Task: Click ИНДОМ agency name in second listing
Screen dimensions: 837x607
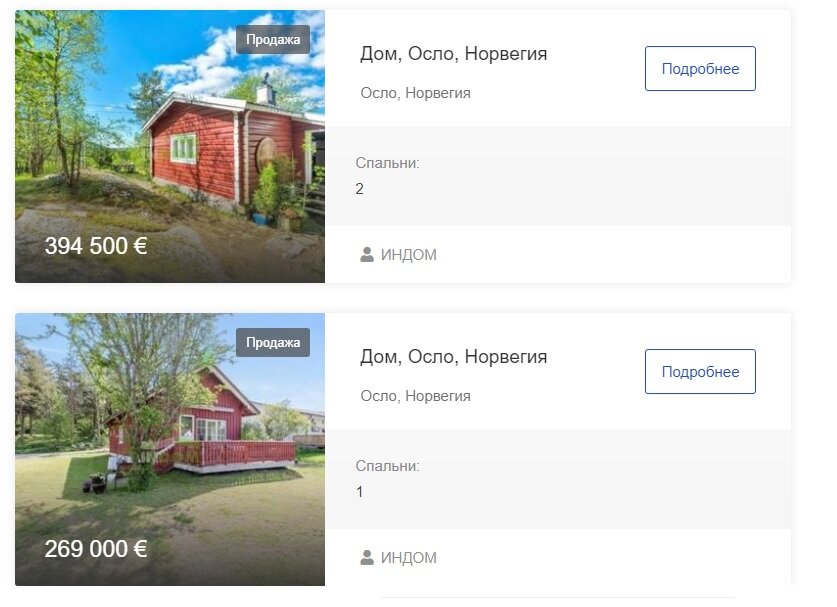Action: click(x=408, y=557)
